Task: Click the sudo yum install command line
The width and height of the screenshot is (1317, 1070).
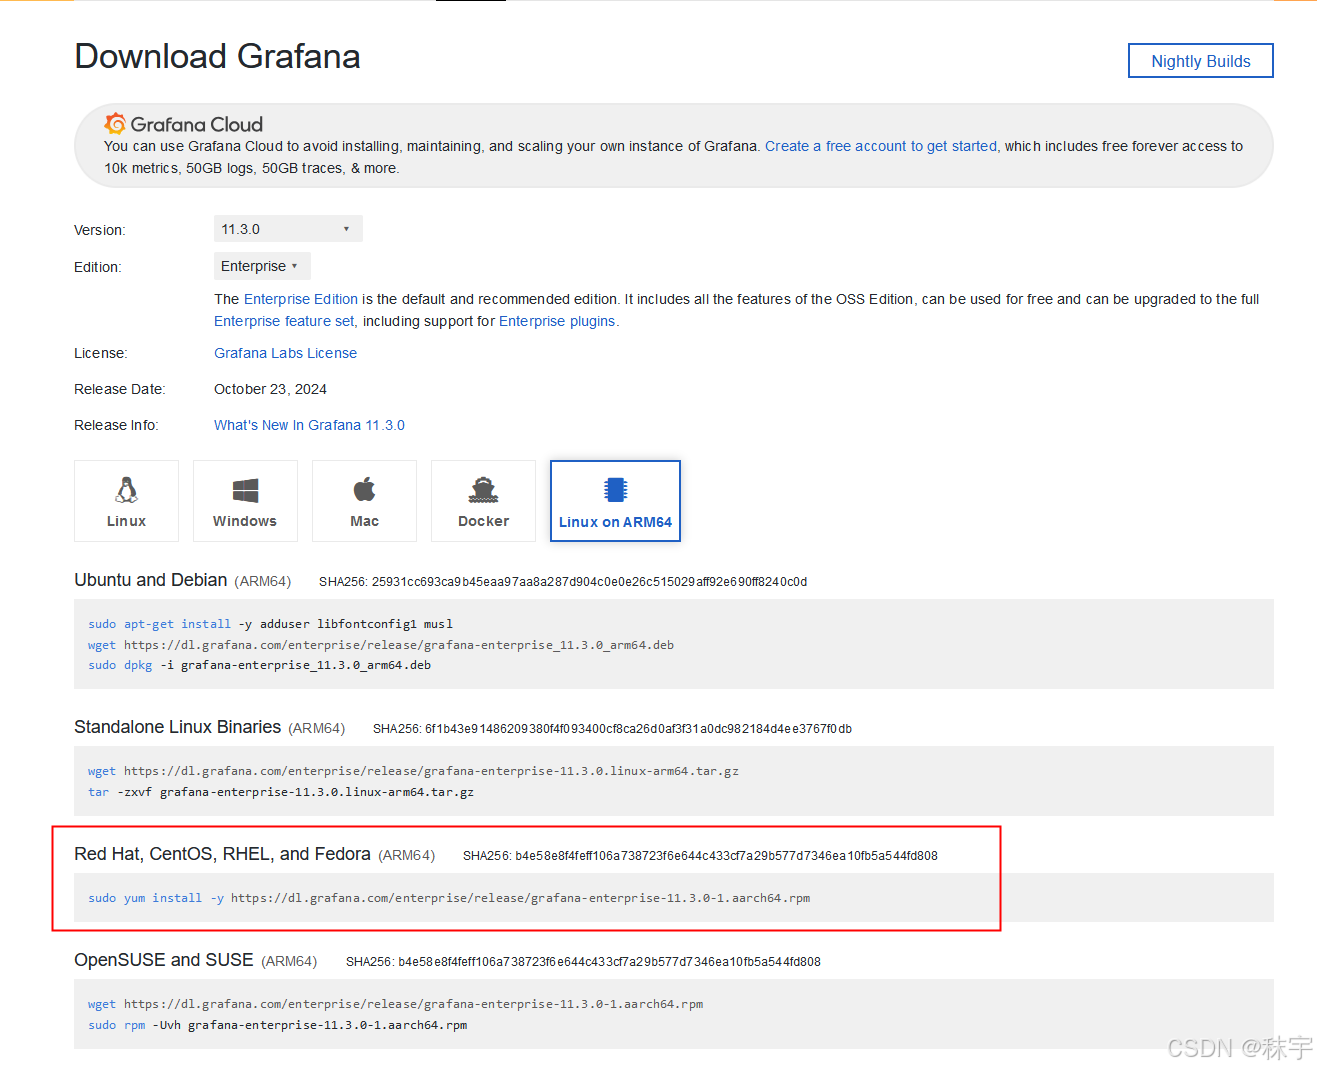Action: point(449,898)
